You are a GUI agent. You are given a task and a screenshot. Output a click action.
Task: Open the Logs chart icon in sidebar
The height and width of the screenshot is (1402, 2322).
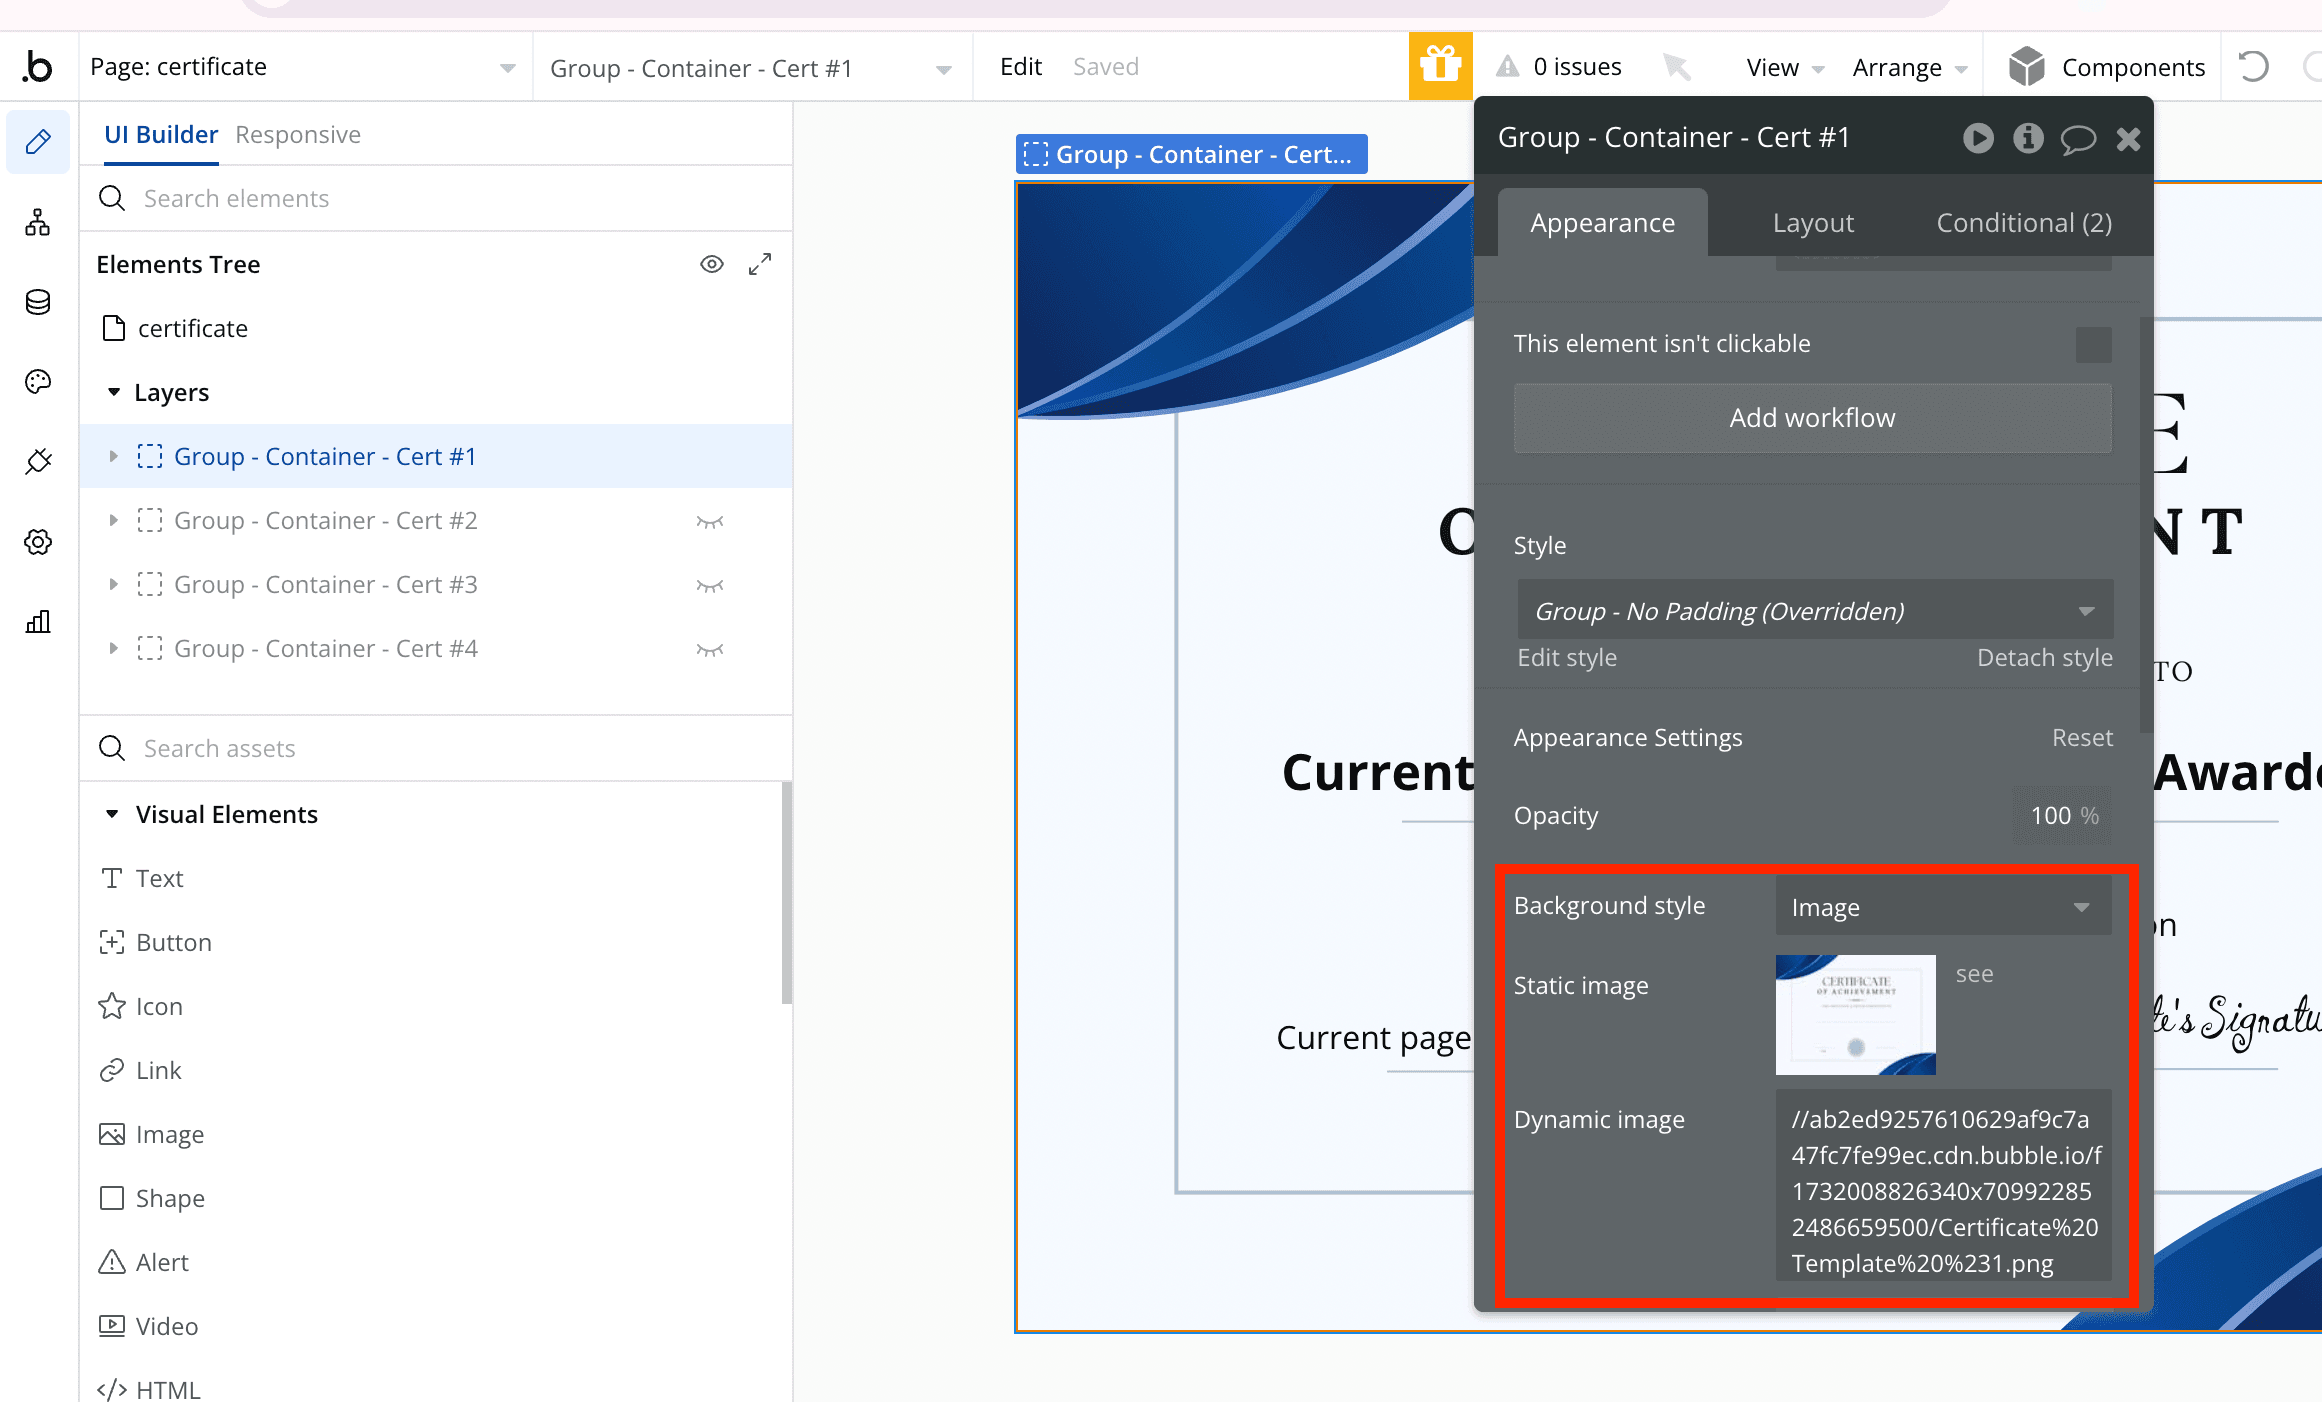point(38,622)
